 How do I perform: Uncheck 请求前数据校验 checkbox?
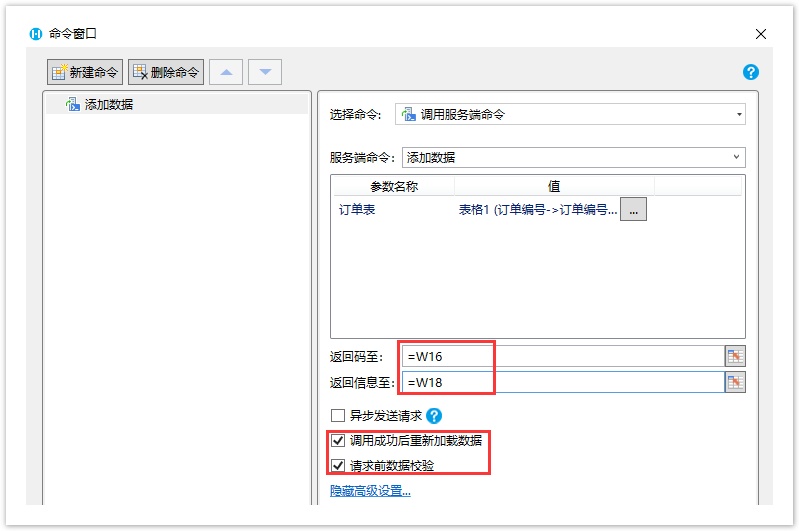338,465
